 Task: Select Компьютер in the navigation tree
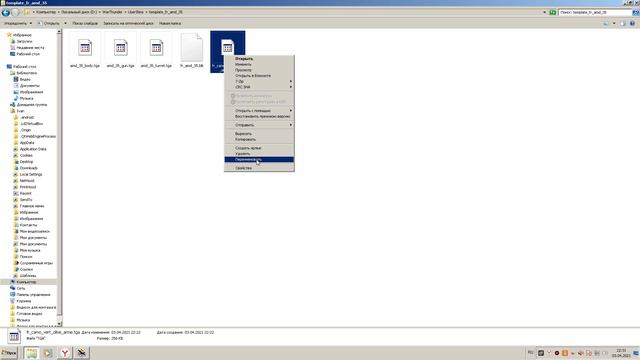26,282
